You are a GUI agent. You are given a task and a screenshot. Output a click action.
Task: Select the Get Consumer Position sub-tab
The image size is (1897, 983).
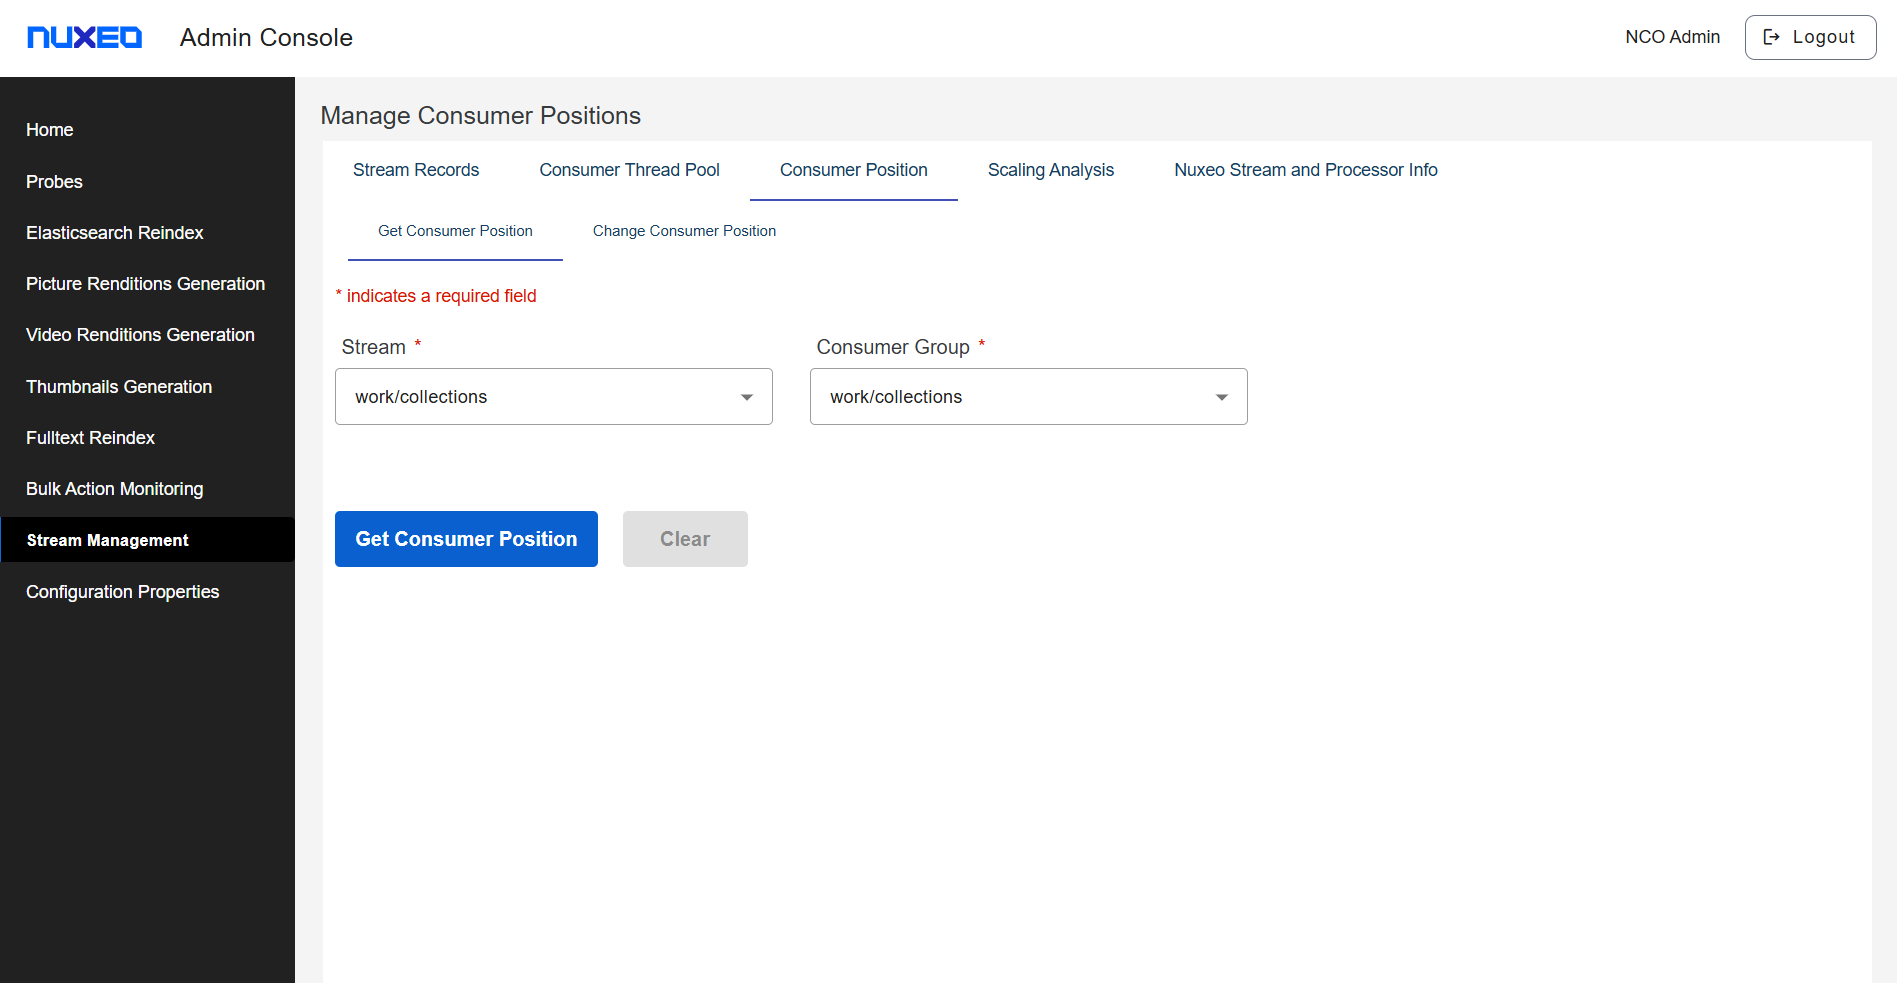click(x=455, y=231)
